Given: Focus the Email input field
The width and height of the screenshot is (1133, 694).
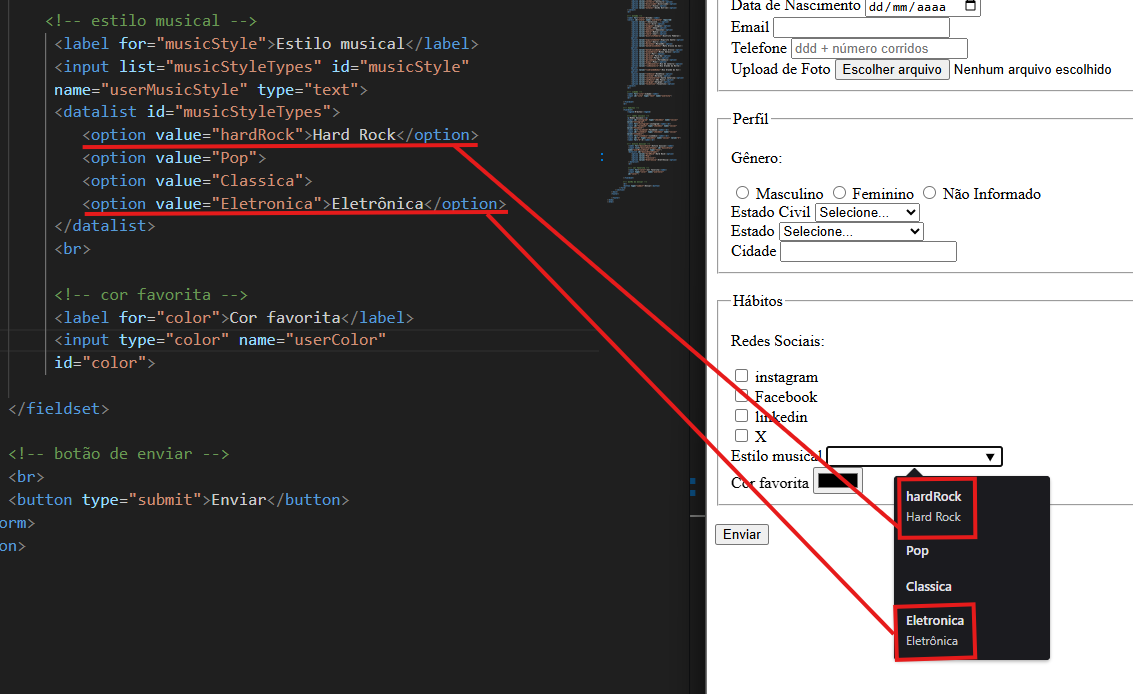Looking at the screenshot, I should 861,27.
